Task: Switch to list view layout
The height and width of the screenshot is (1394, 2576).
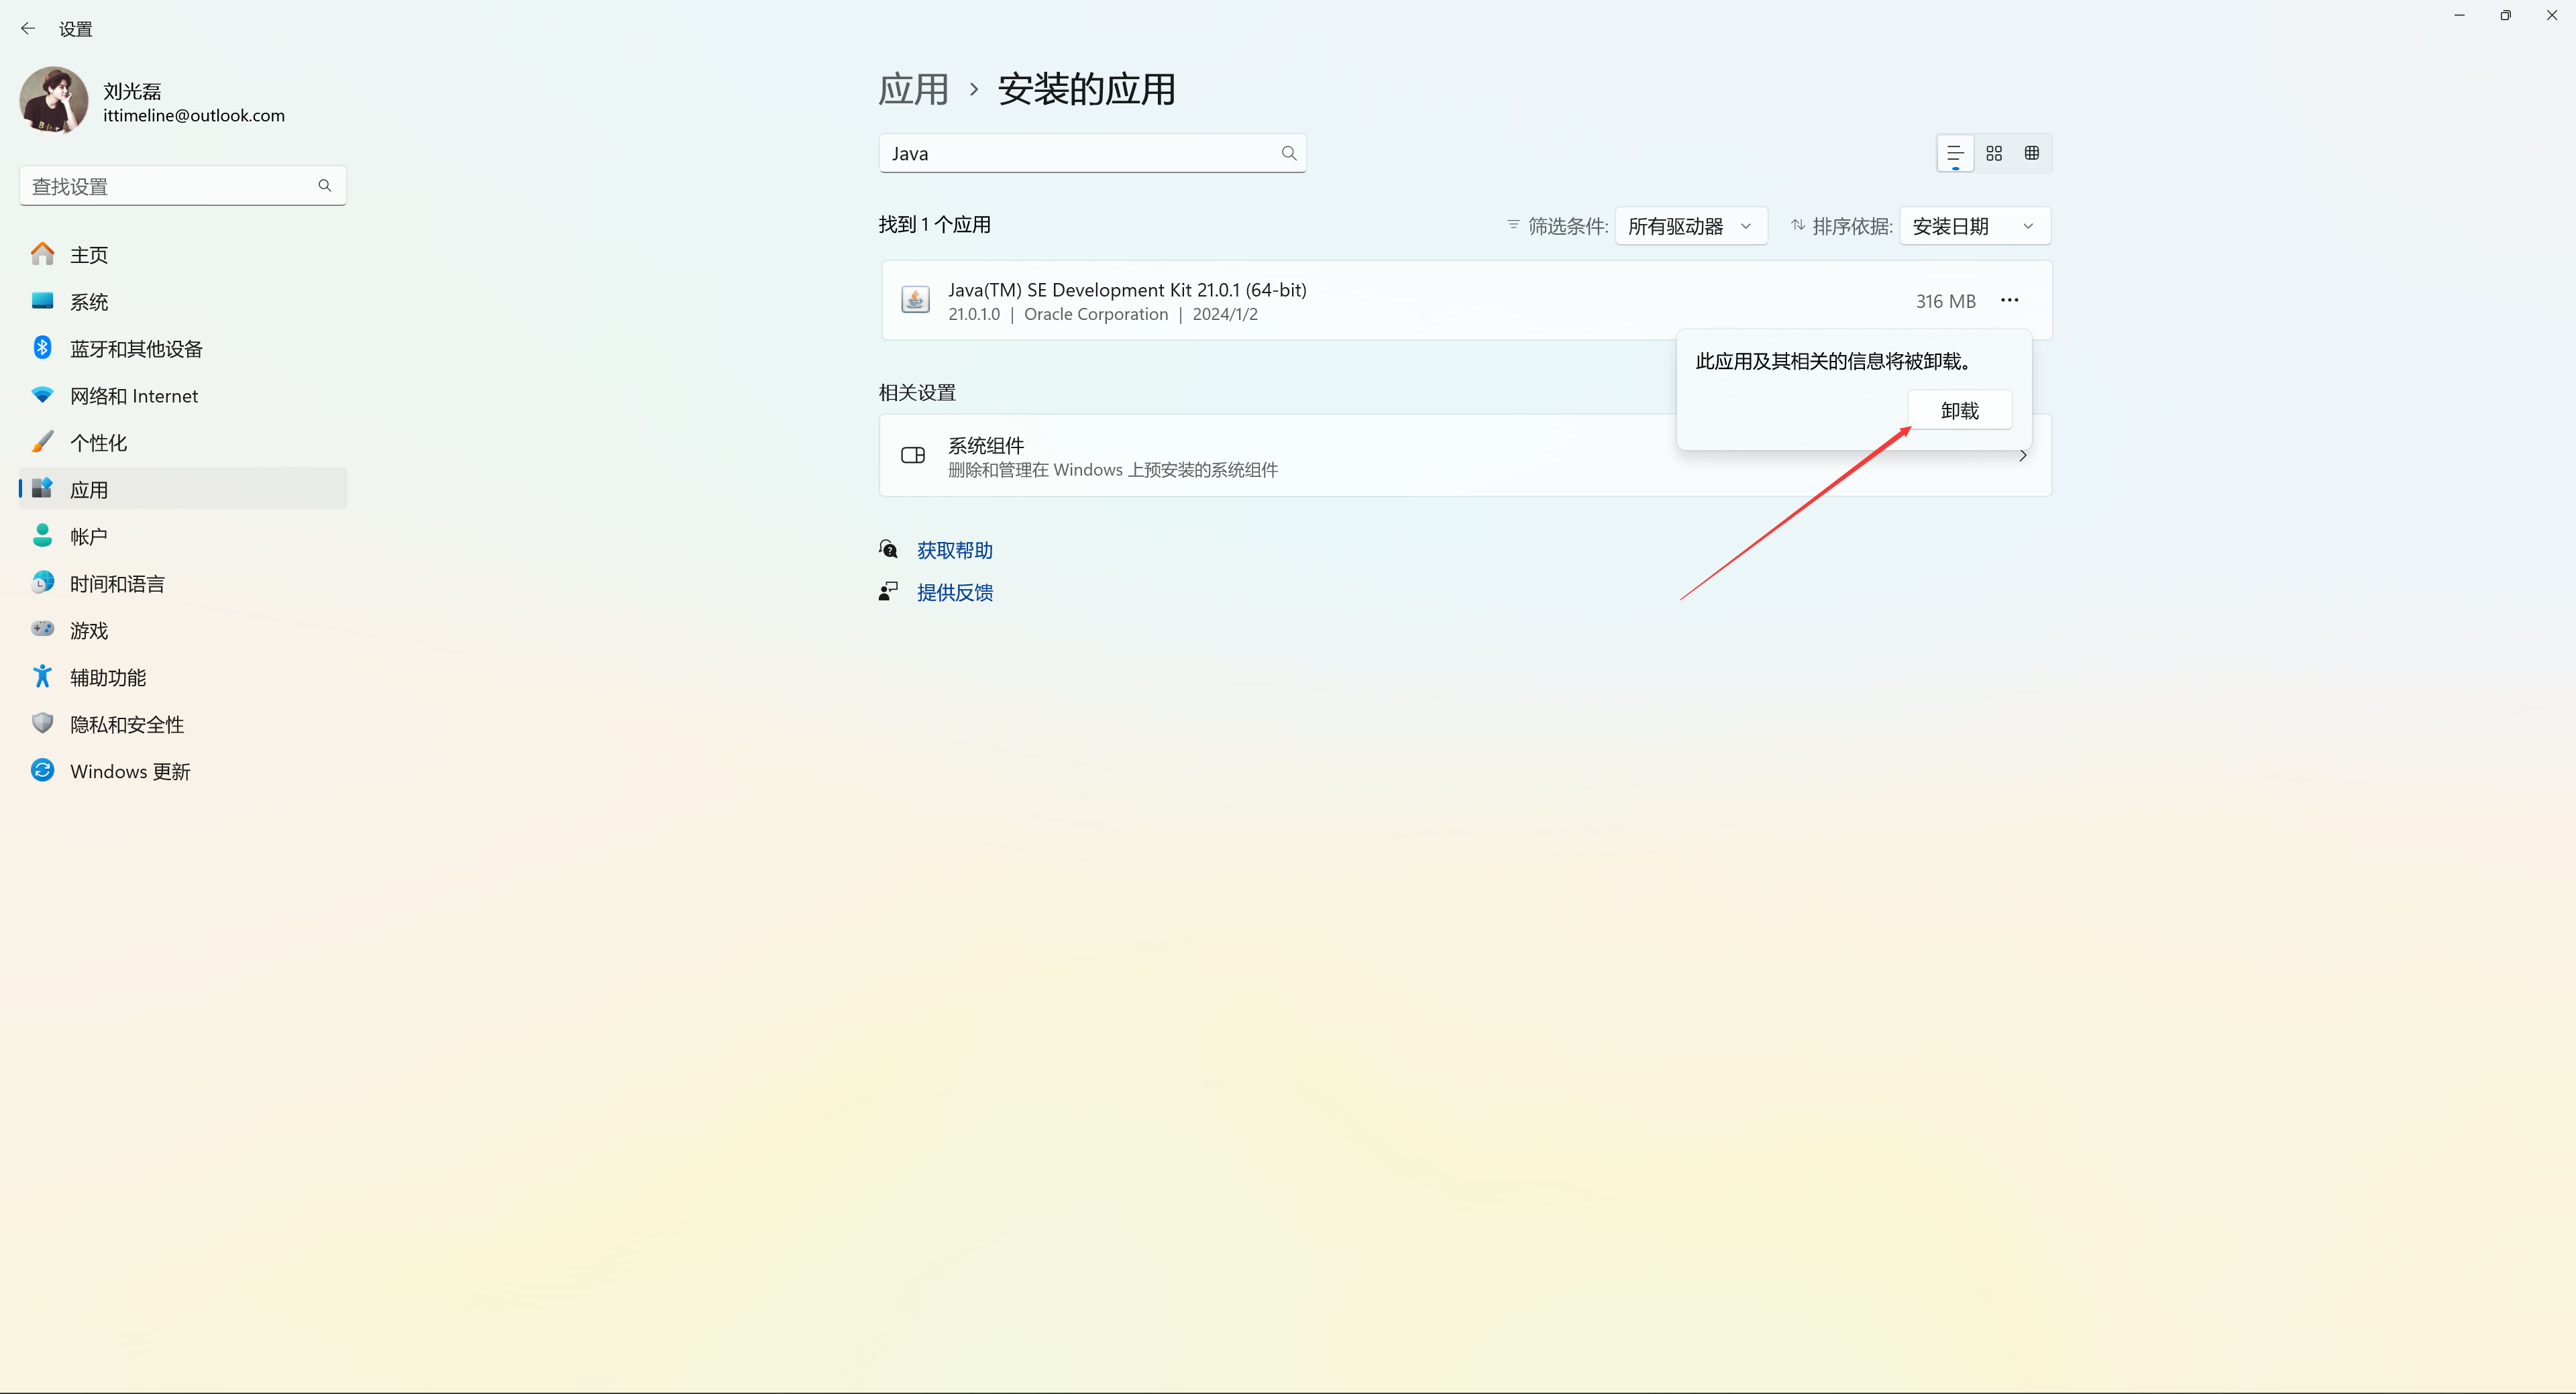Action: coord(1955,153)
